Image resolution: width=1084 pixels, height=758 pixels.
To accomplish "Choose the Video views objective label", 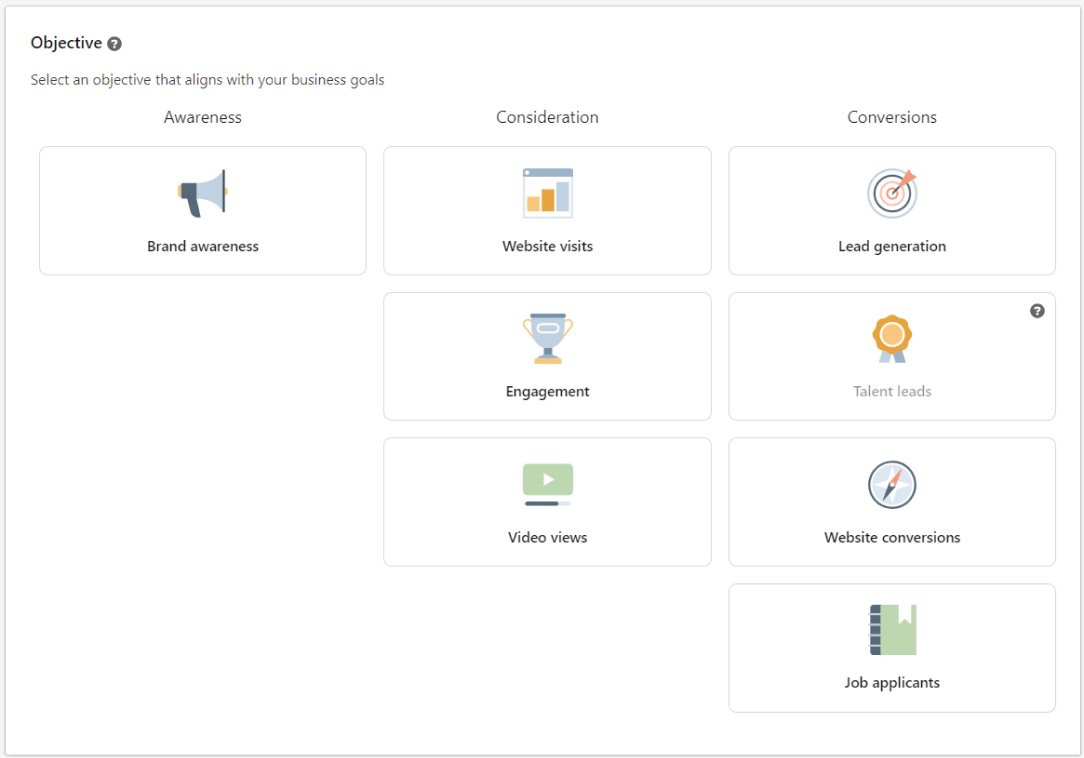I will point(548,537).
